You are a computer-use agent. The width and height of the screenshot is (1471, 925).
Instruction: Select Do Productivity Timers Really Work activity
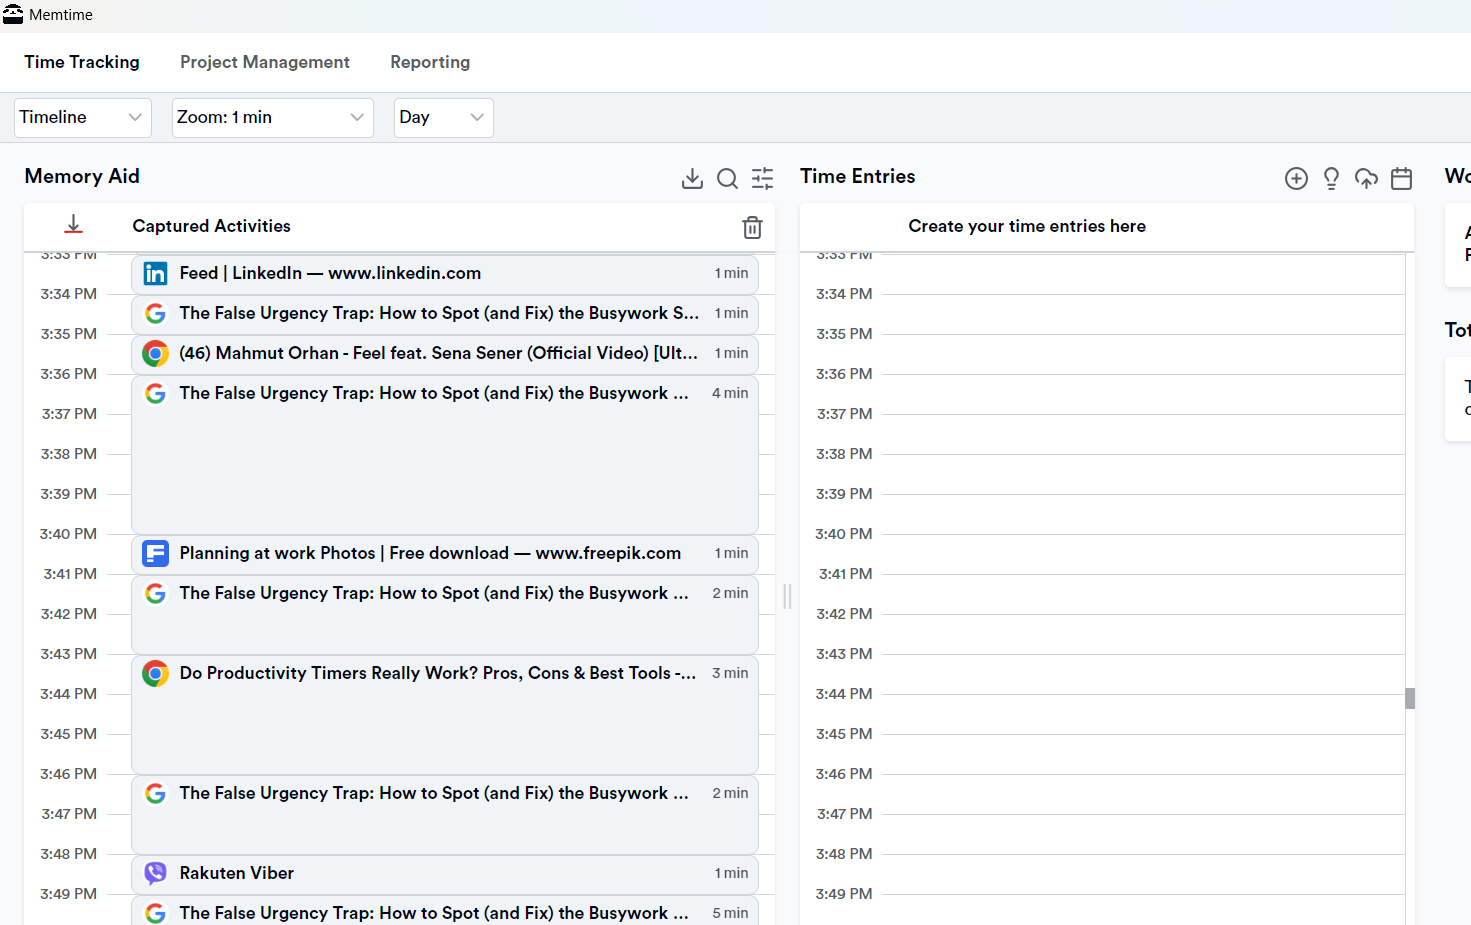[445, 714]
